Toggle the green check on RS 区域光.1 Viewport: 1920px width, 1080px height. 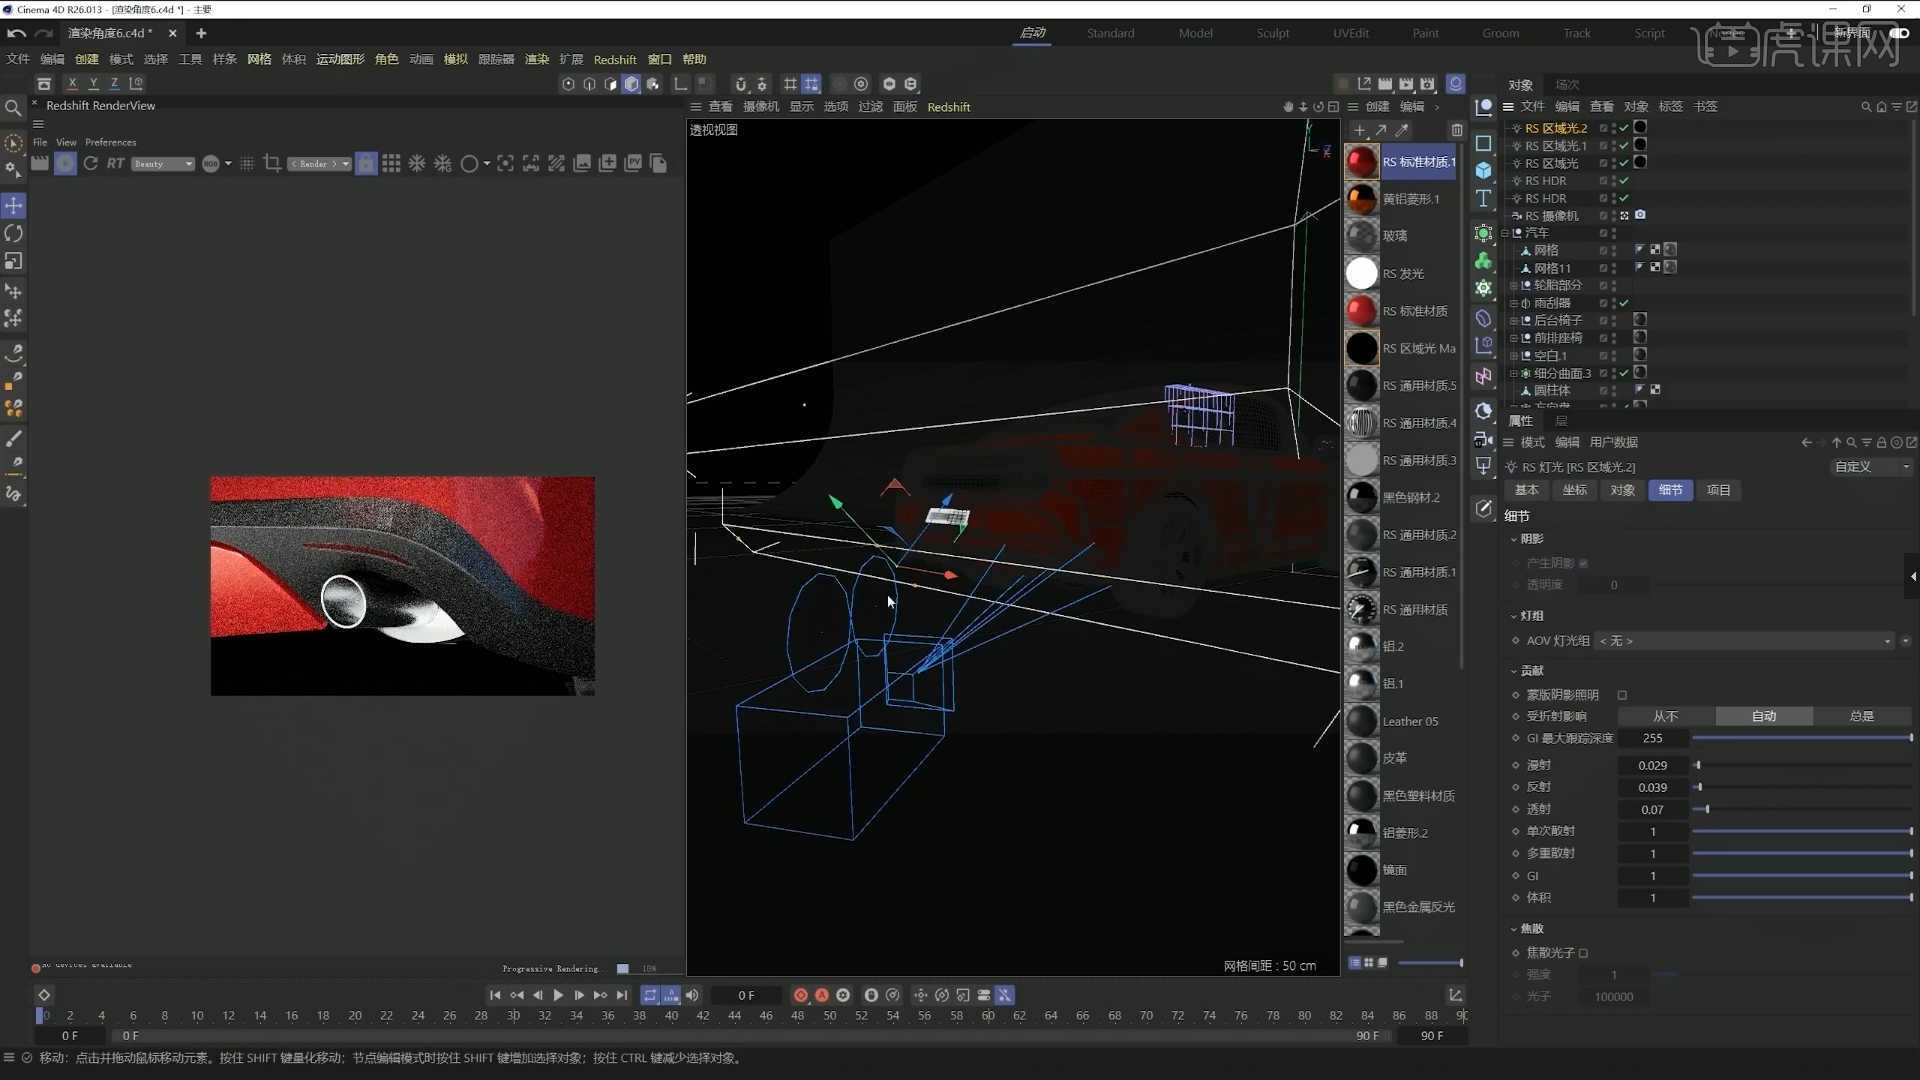(1622, 146)
